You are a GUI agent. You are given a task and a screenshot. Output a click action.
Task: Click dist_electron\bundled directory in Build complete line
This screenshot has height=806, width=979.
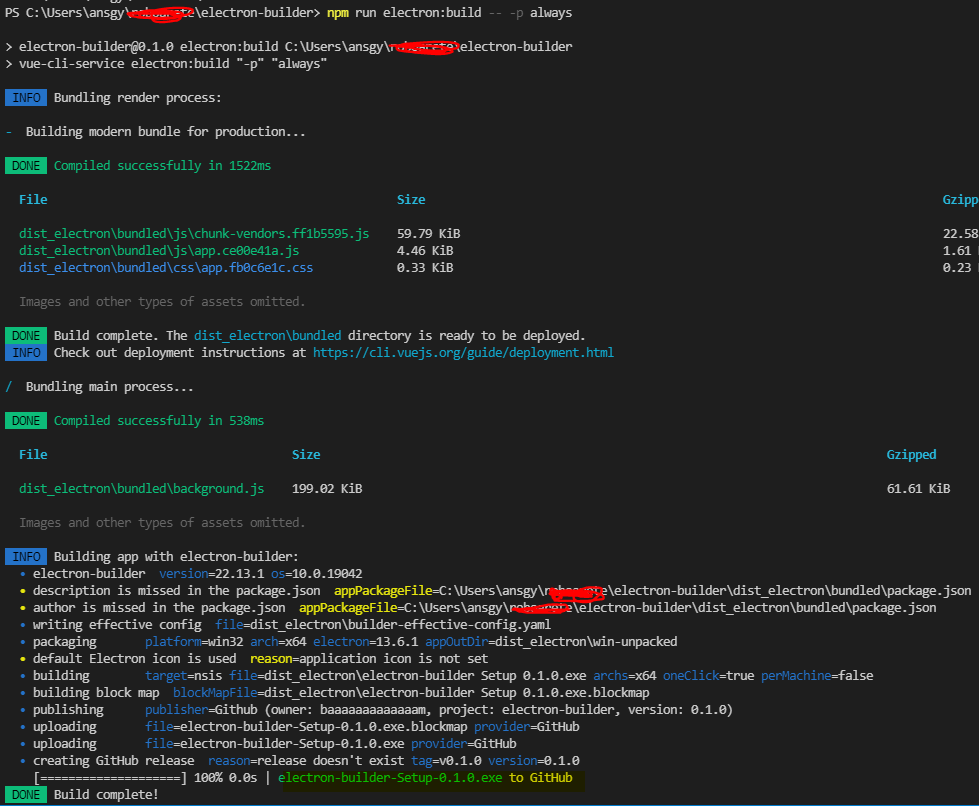[268, 336]
